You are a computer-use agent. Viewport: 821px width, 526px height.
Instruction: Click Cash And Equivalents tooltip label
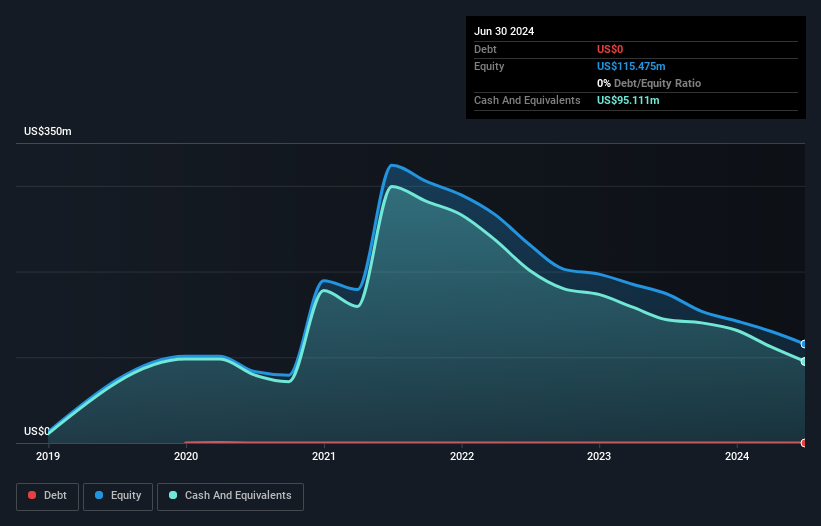pyautogui.click(x=527, y=100)
